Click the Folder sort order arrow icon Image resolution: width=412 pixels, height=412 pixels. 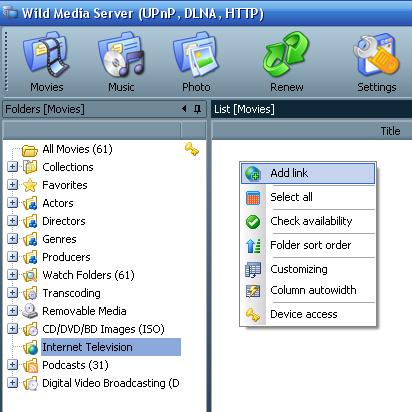pos(253,246)
